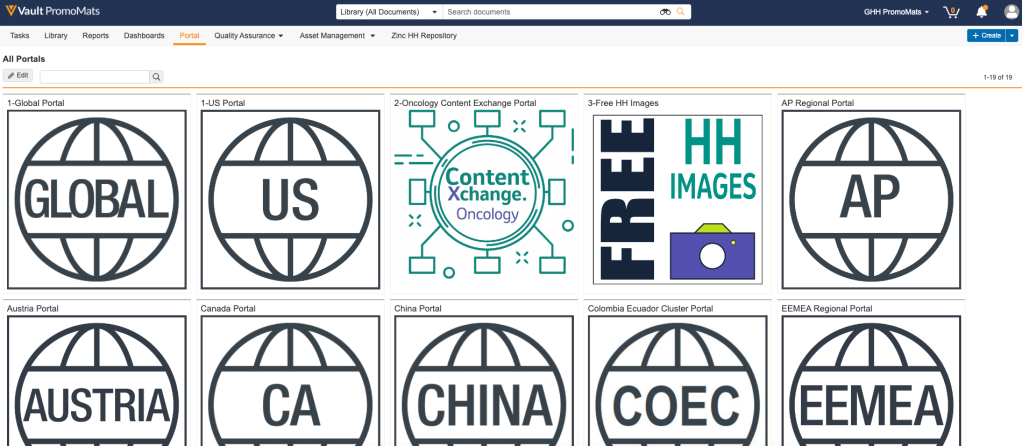This screenshot has height=446, width=1022.
Task: Click the 'All Portals' heading
Action: pos(24,59)
